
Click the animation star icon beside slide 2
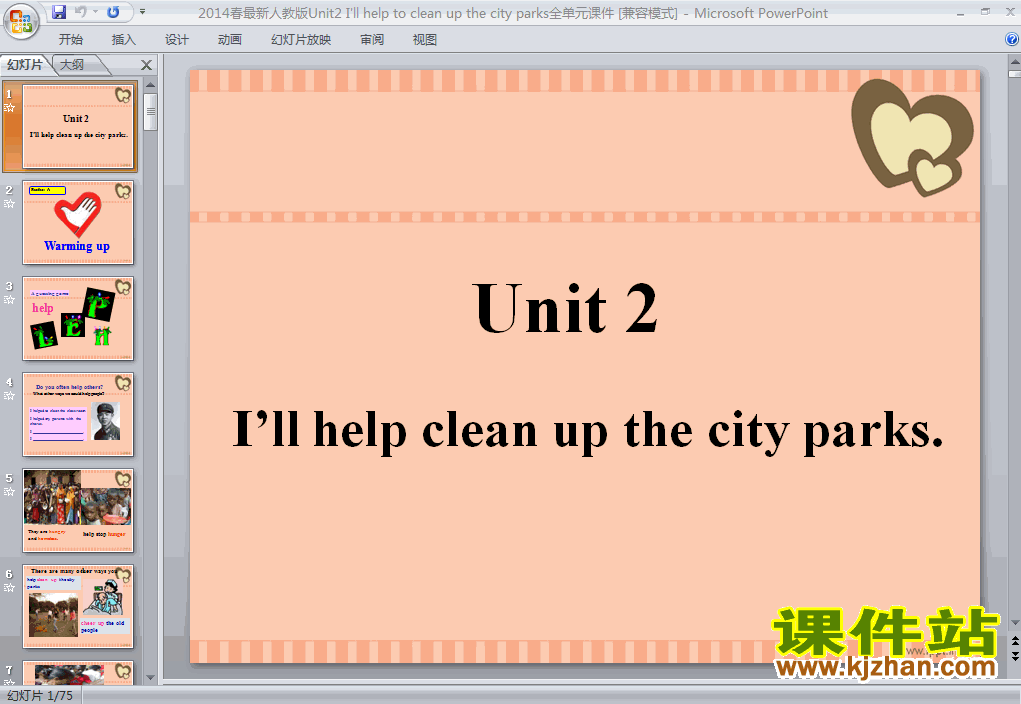[x=9, y=204]
